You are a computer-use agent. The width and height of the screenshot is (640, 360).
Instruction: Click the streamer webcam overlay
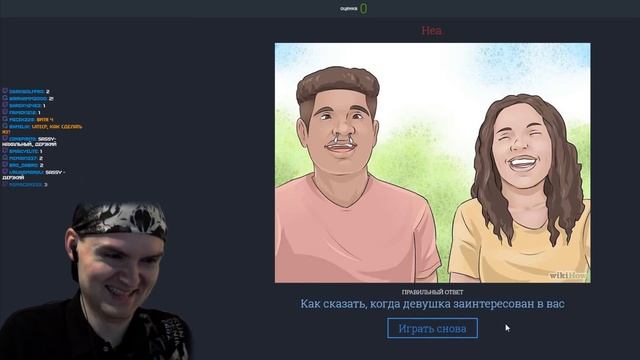point(96,281)
